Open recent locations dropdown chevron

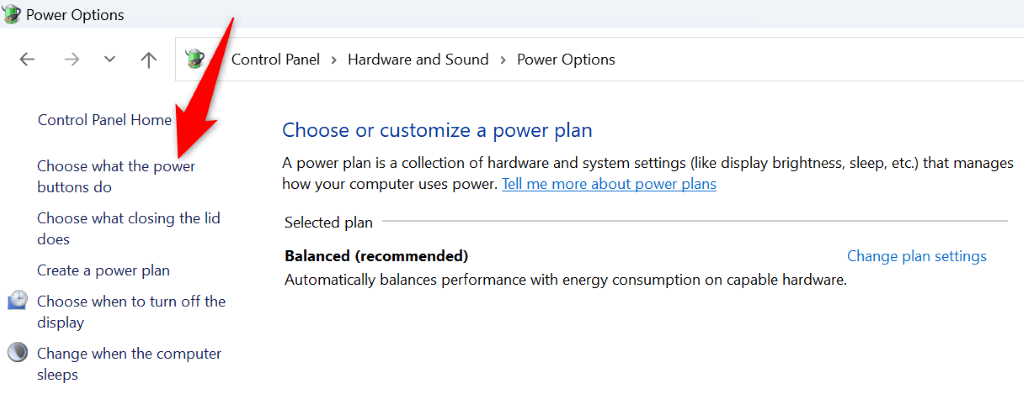[110, 60]
